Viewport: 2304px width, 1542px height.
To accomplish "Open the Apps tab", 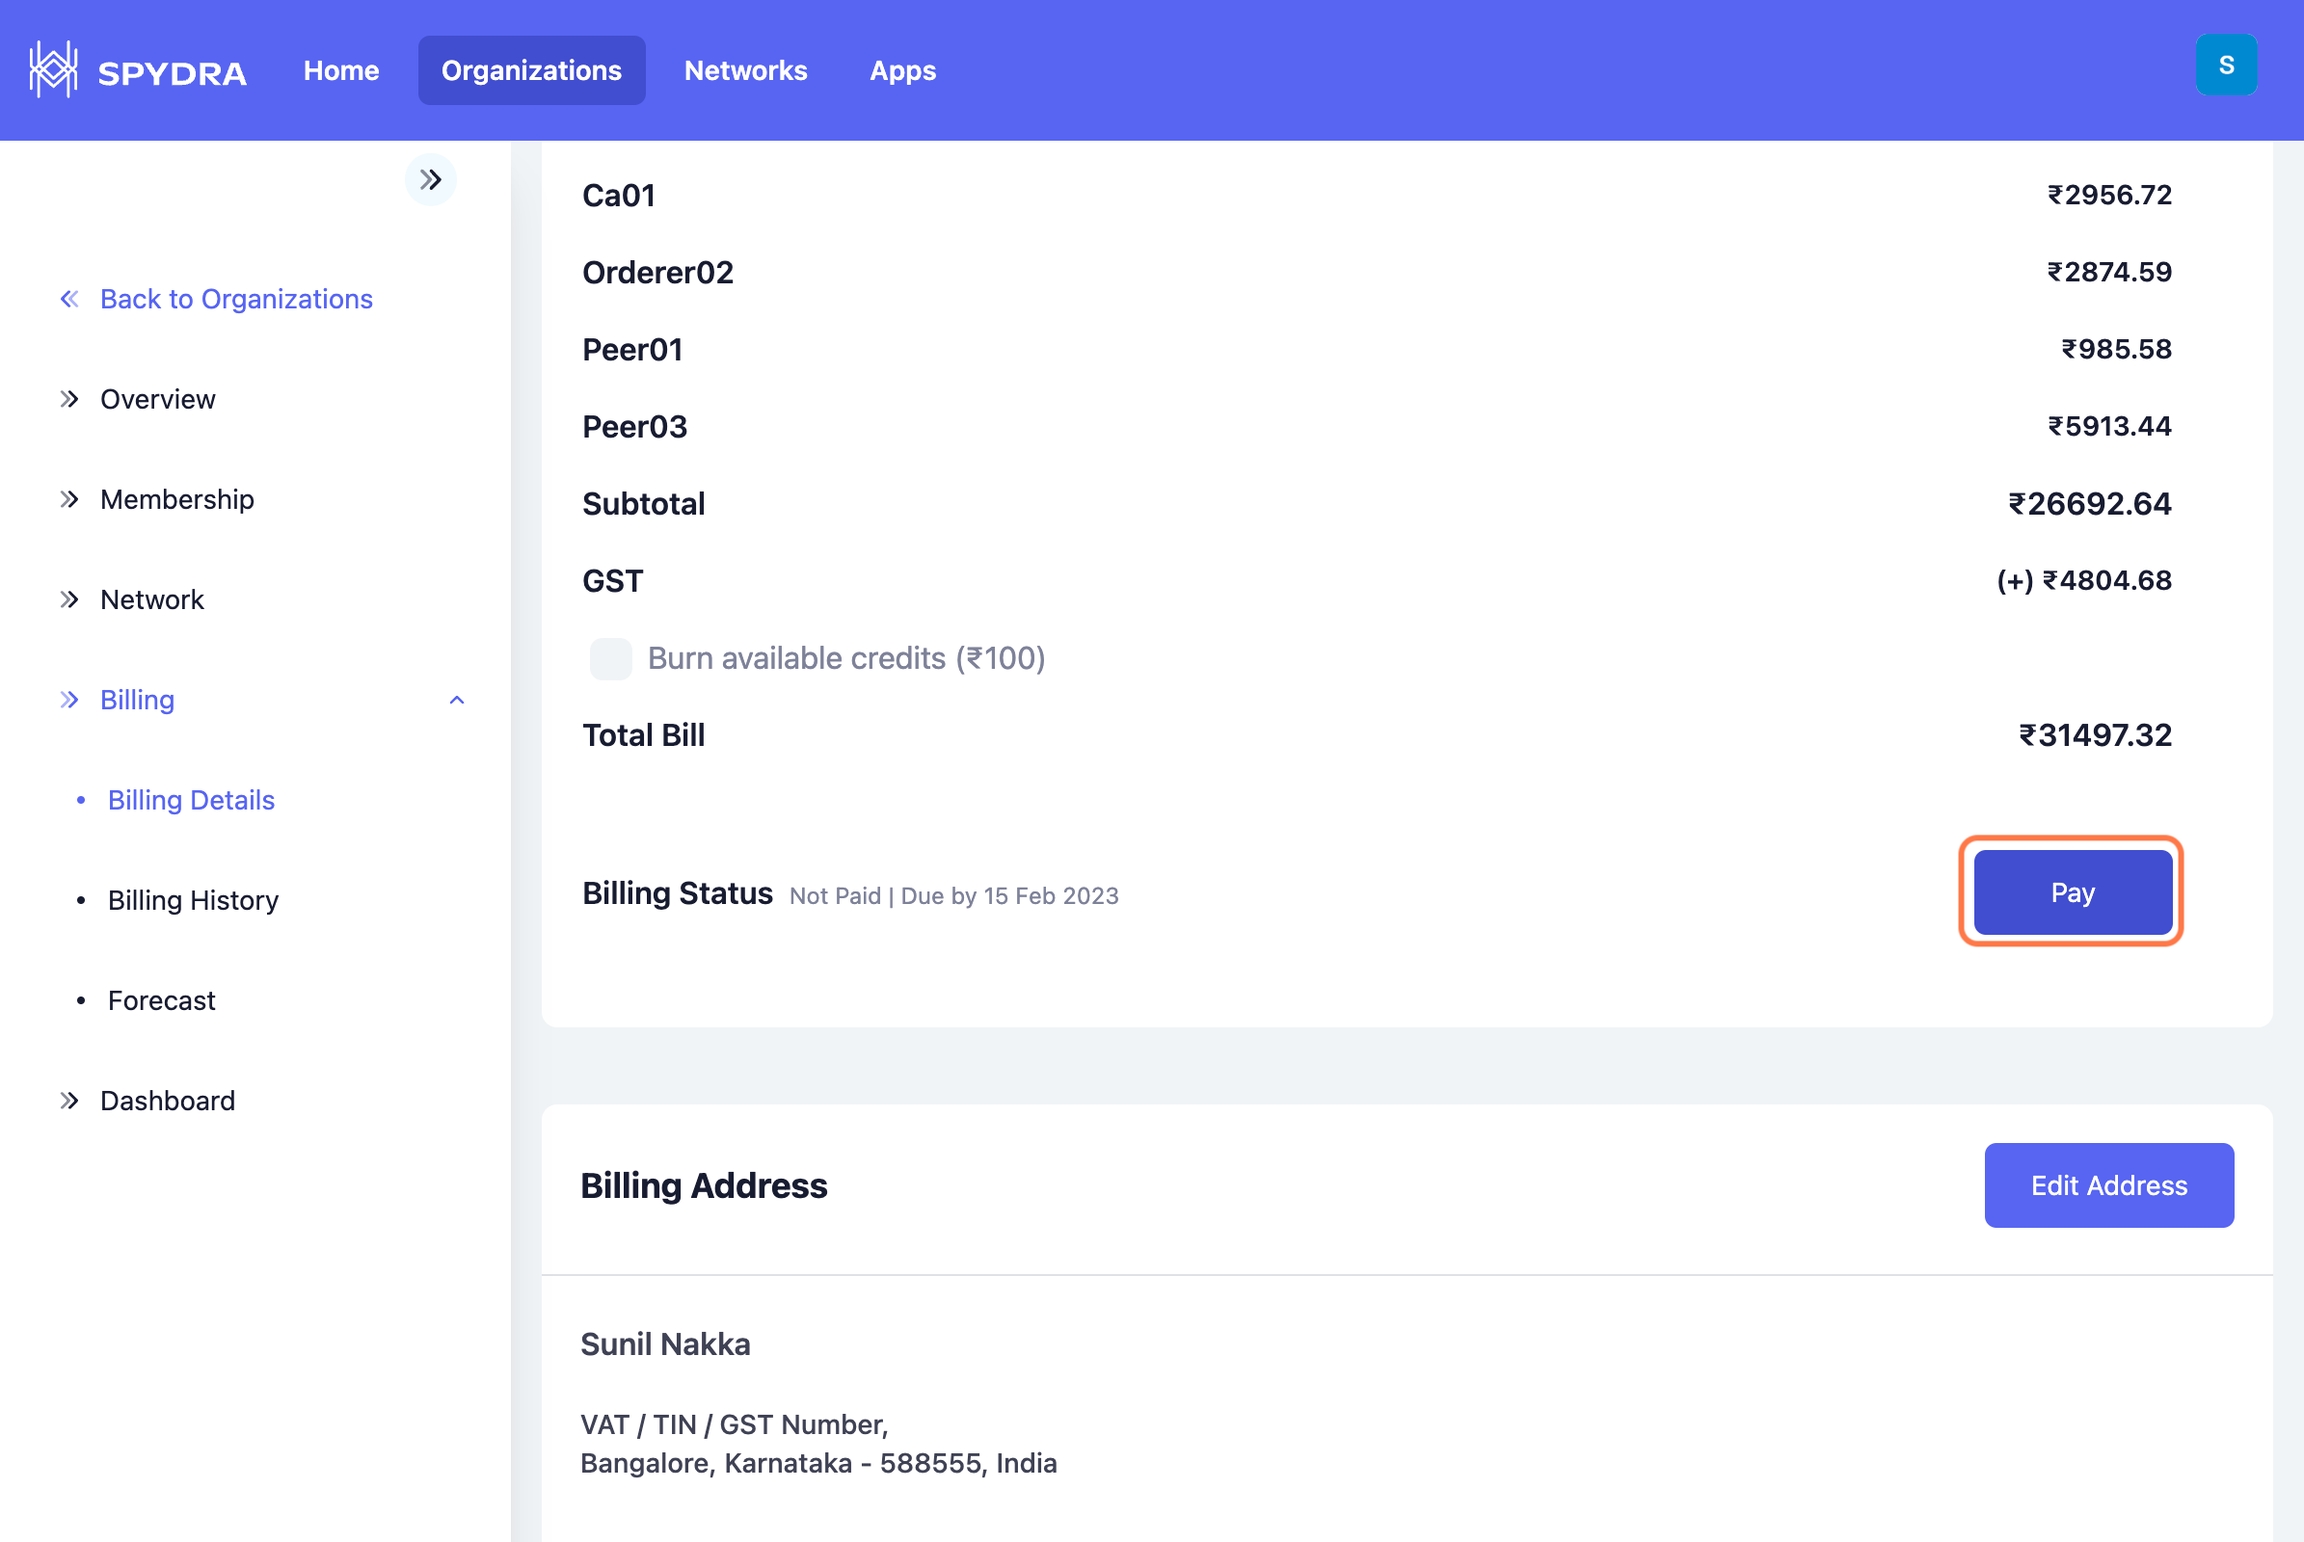I will [902, 71].
